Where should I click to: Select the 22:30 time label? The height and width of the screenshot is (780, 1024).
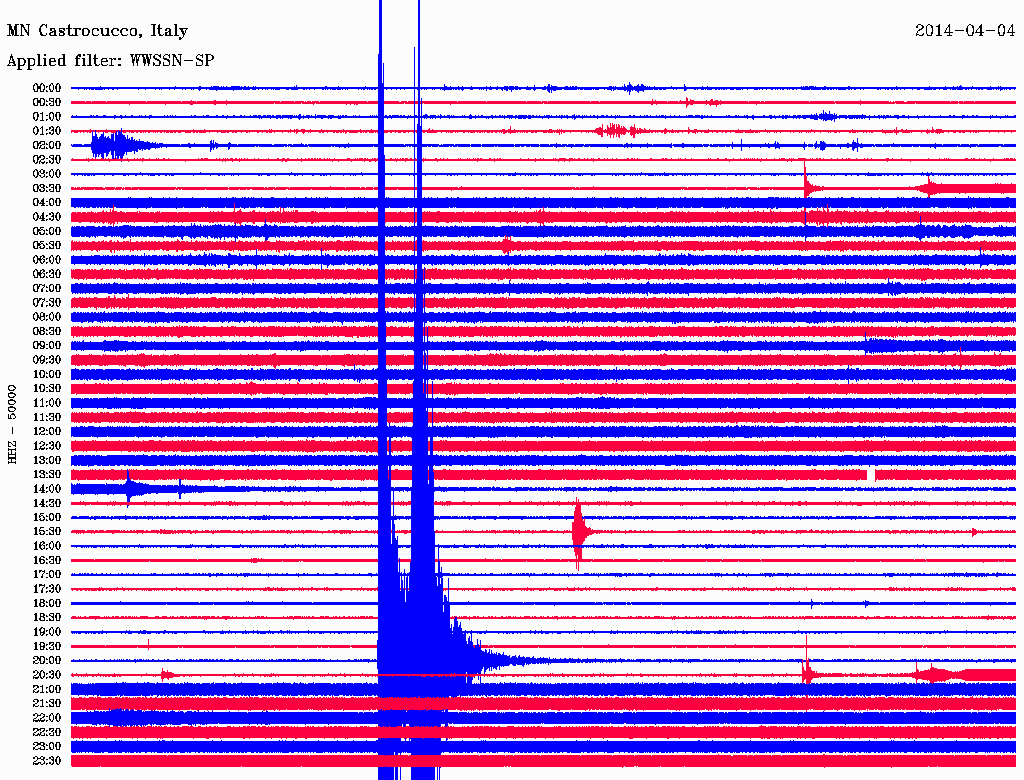(x=47, y=732)
